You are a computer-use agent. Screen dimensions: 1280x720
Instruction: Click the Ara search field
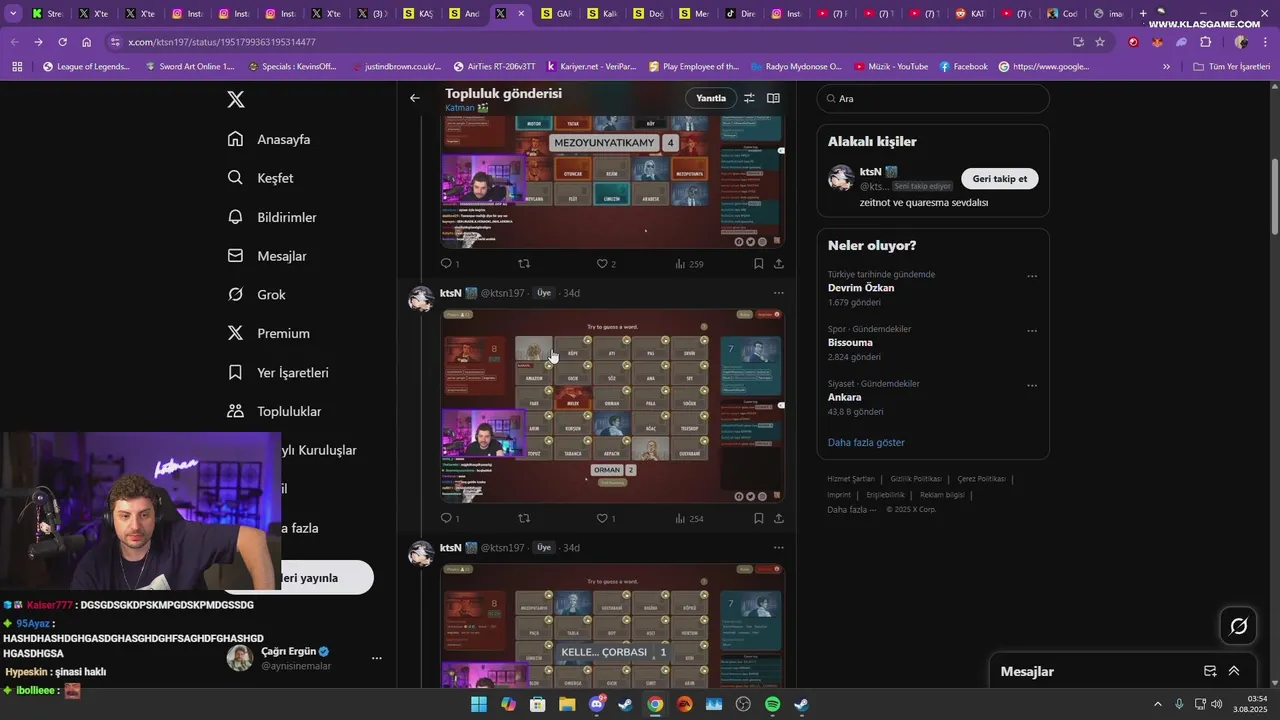click(933, 99)
